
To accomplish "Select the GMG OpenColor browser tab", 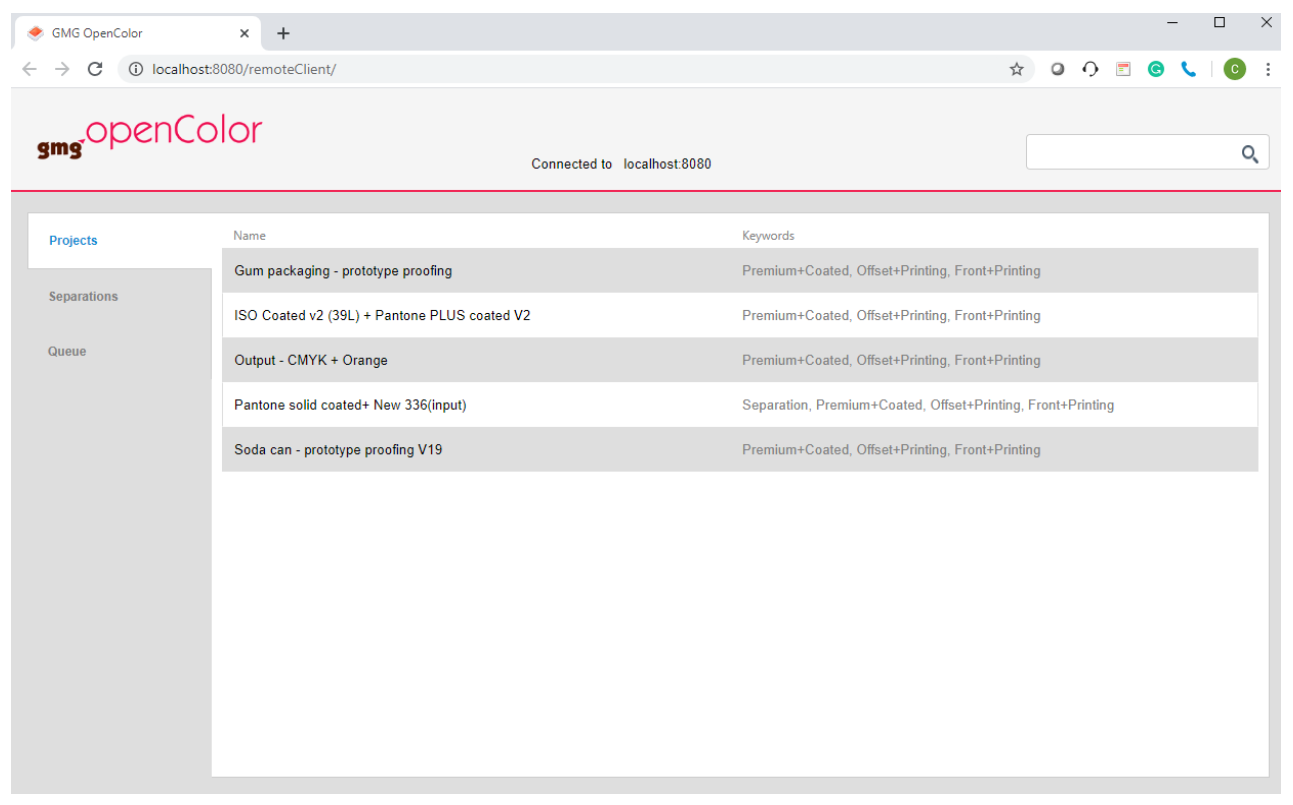I will pyautogui.click(x=138, y=33).
